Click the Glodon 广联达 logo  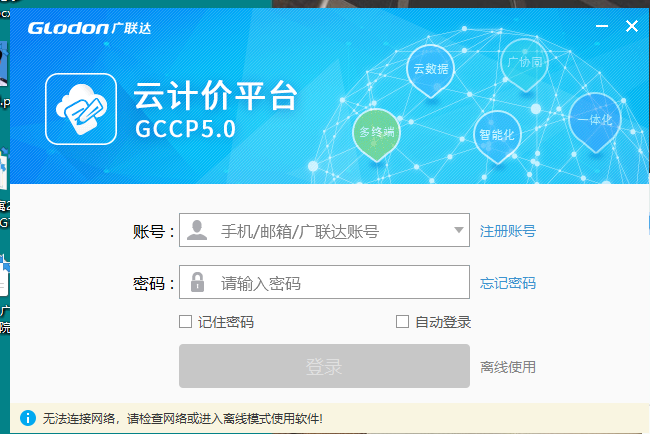point(90,28)
